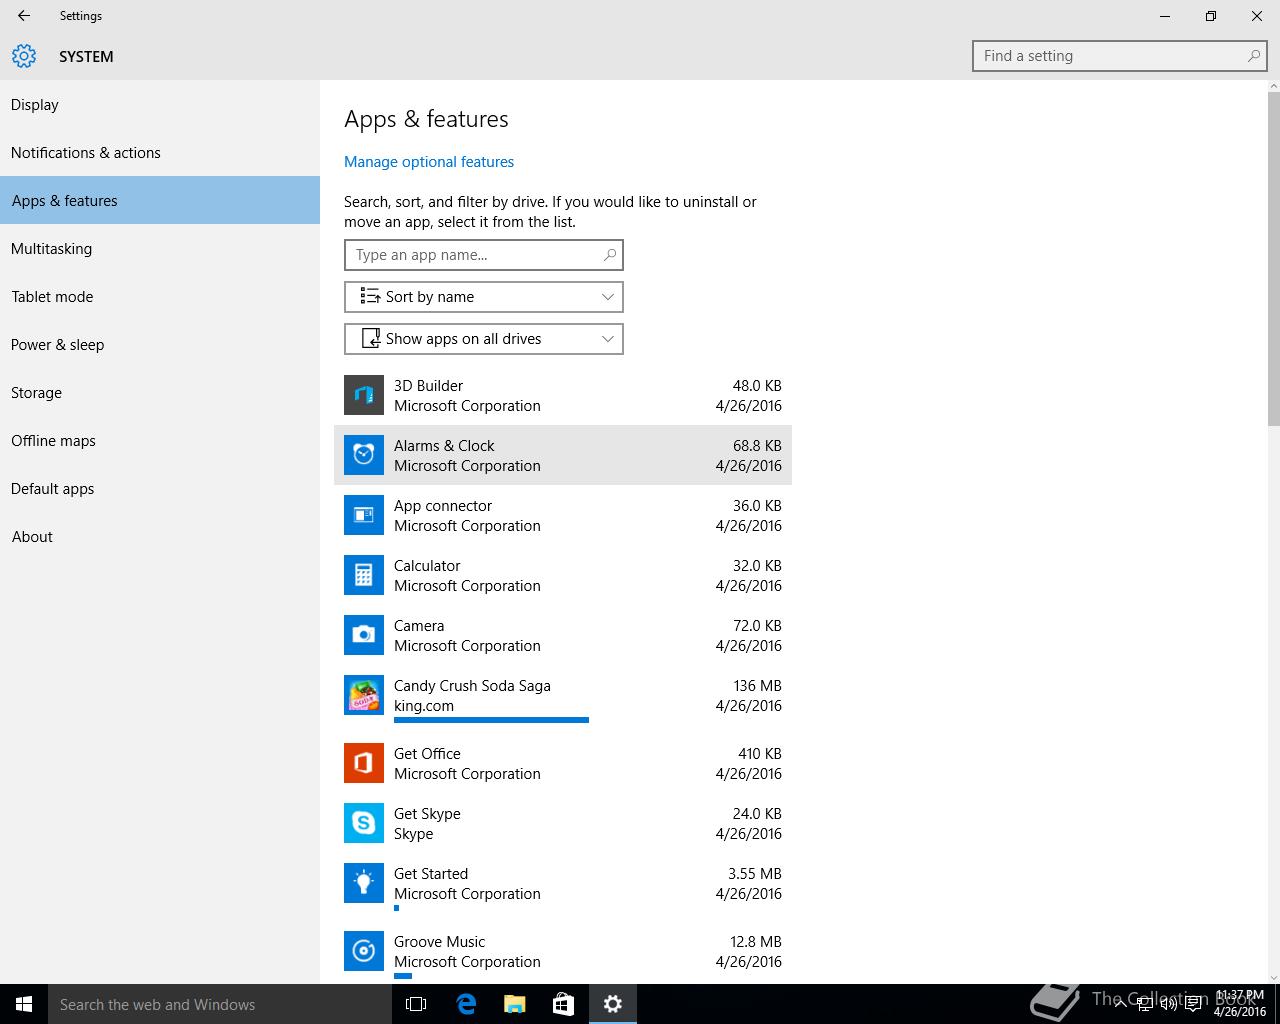Select the Calculator name text
This screenshot has width=1280, height=1024.
pyautogui.click(x=427, y=566)
